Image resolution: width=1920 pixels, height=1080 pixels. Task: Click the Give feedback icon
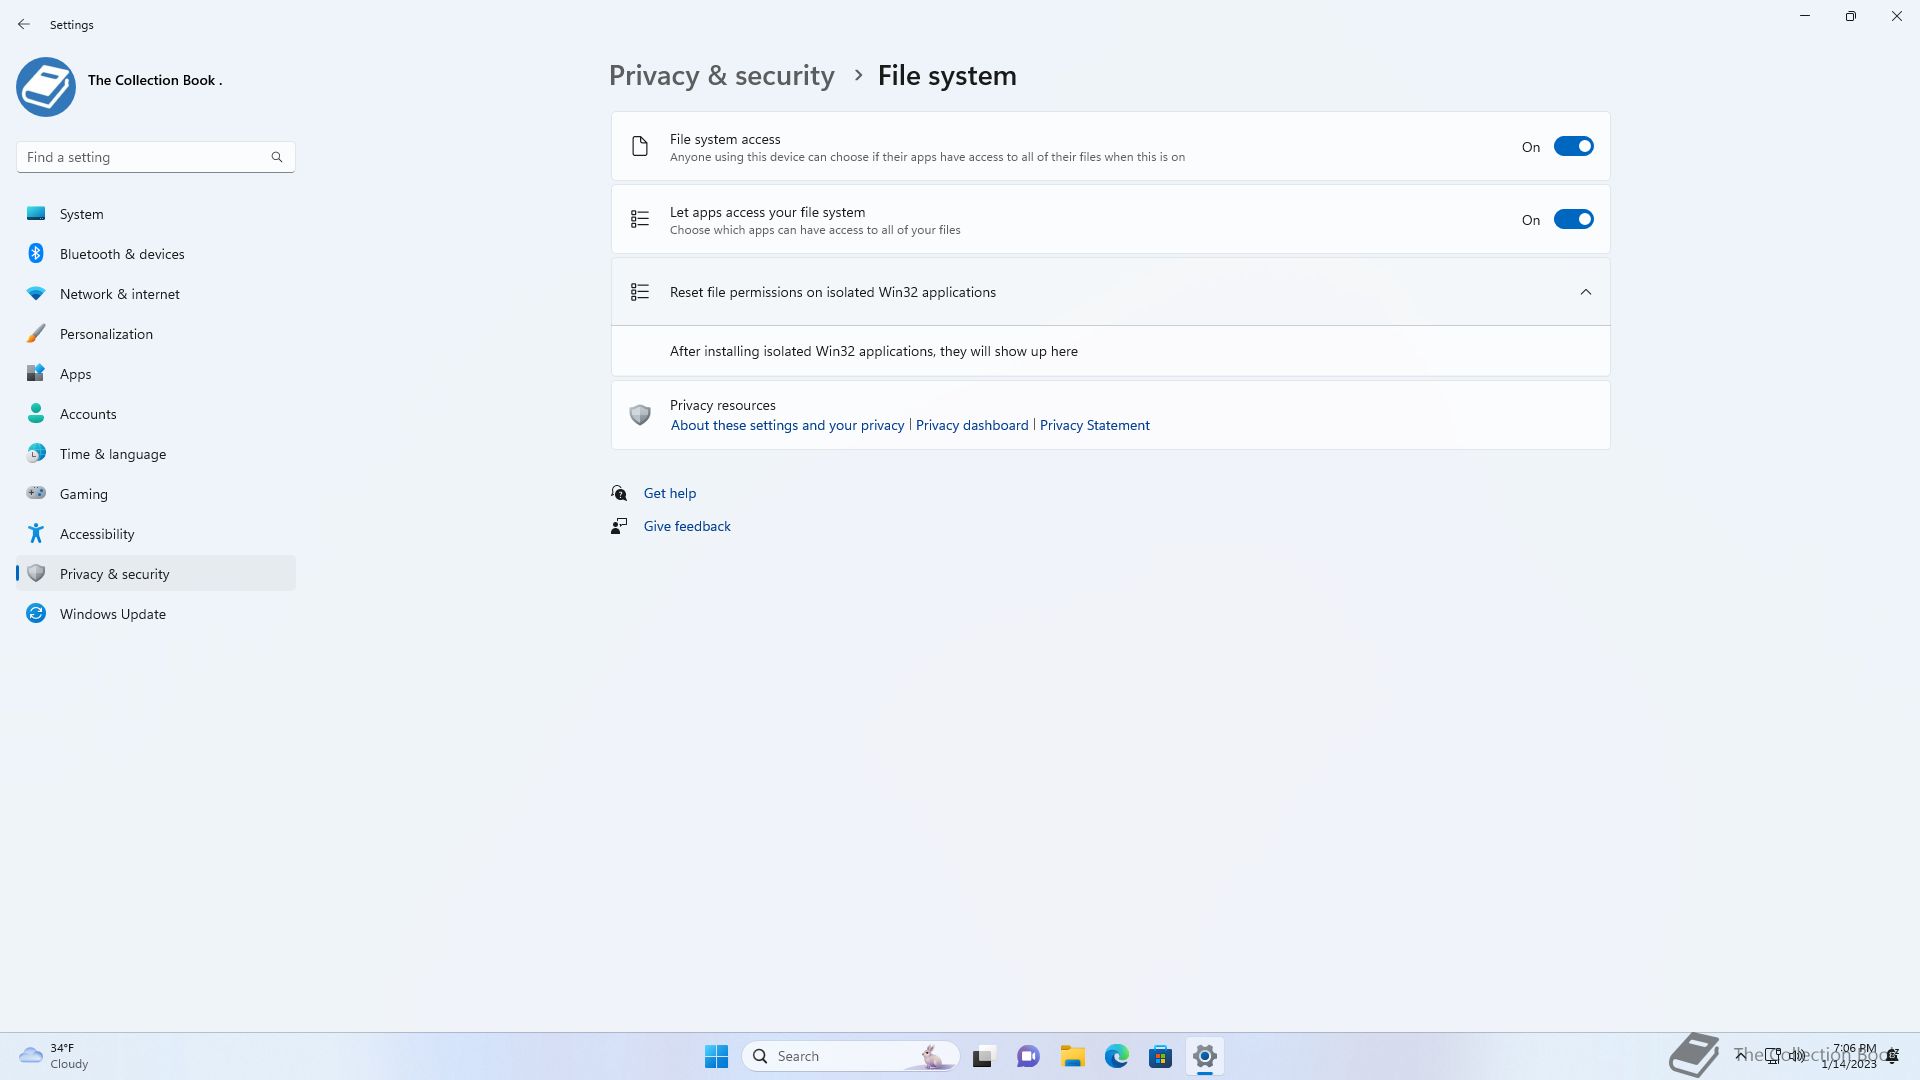tap(619, 526)
